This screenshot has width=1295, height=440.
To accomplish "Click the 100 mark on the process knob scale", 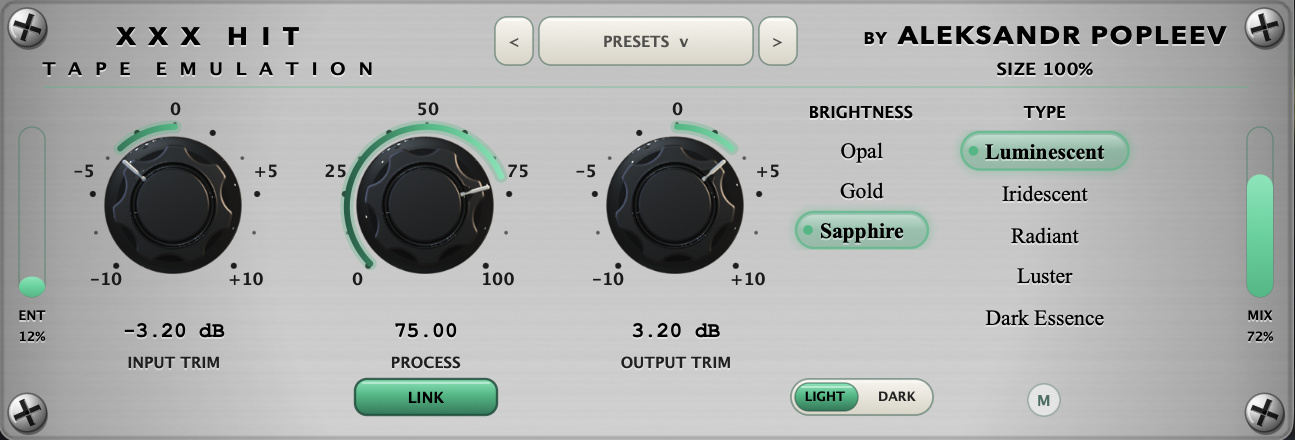I will tap(498, 278).
